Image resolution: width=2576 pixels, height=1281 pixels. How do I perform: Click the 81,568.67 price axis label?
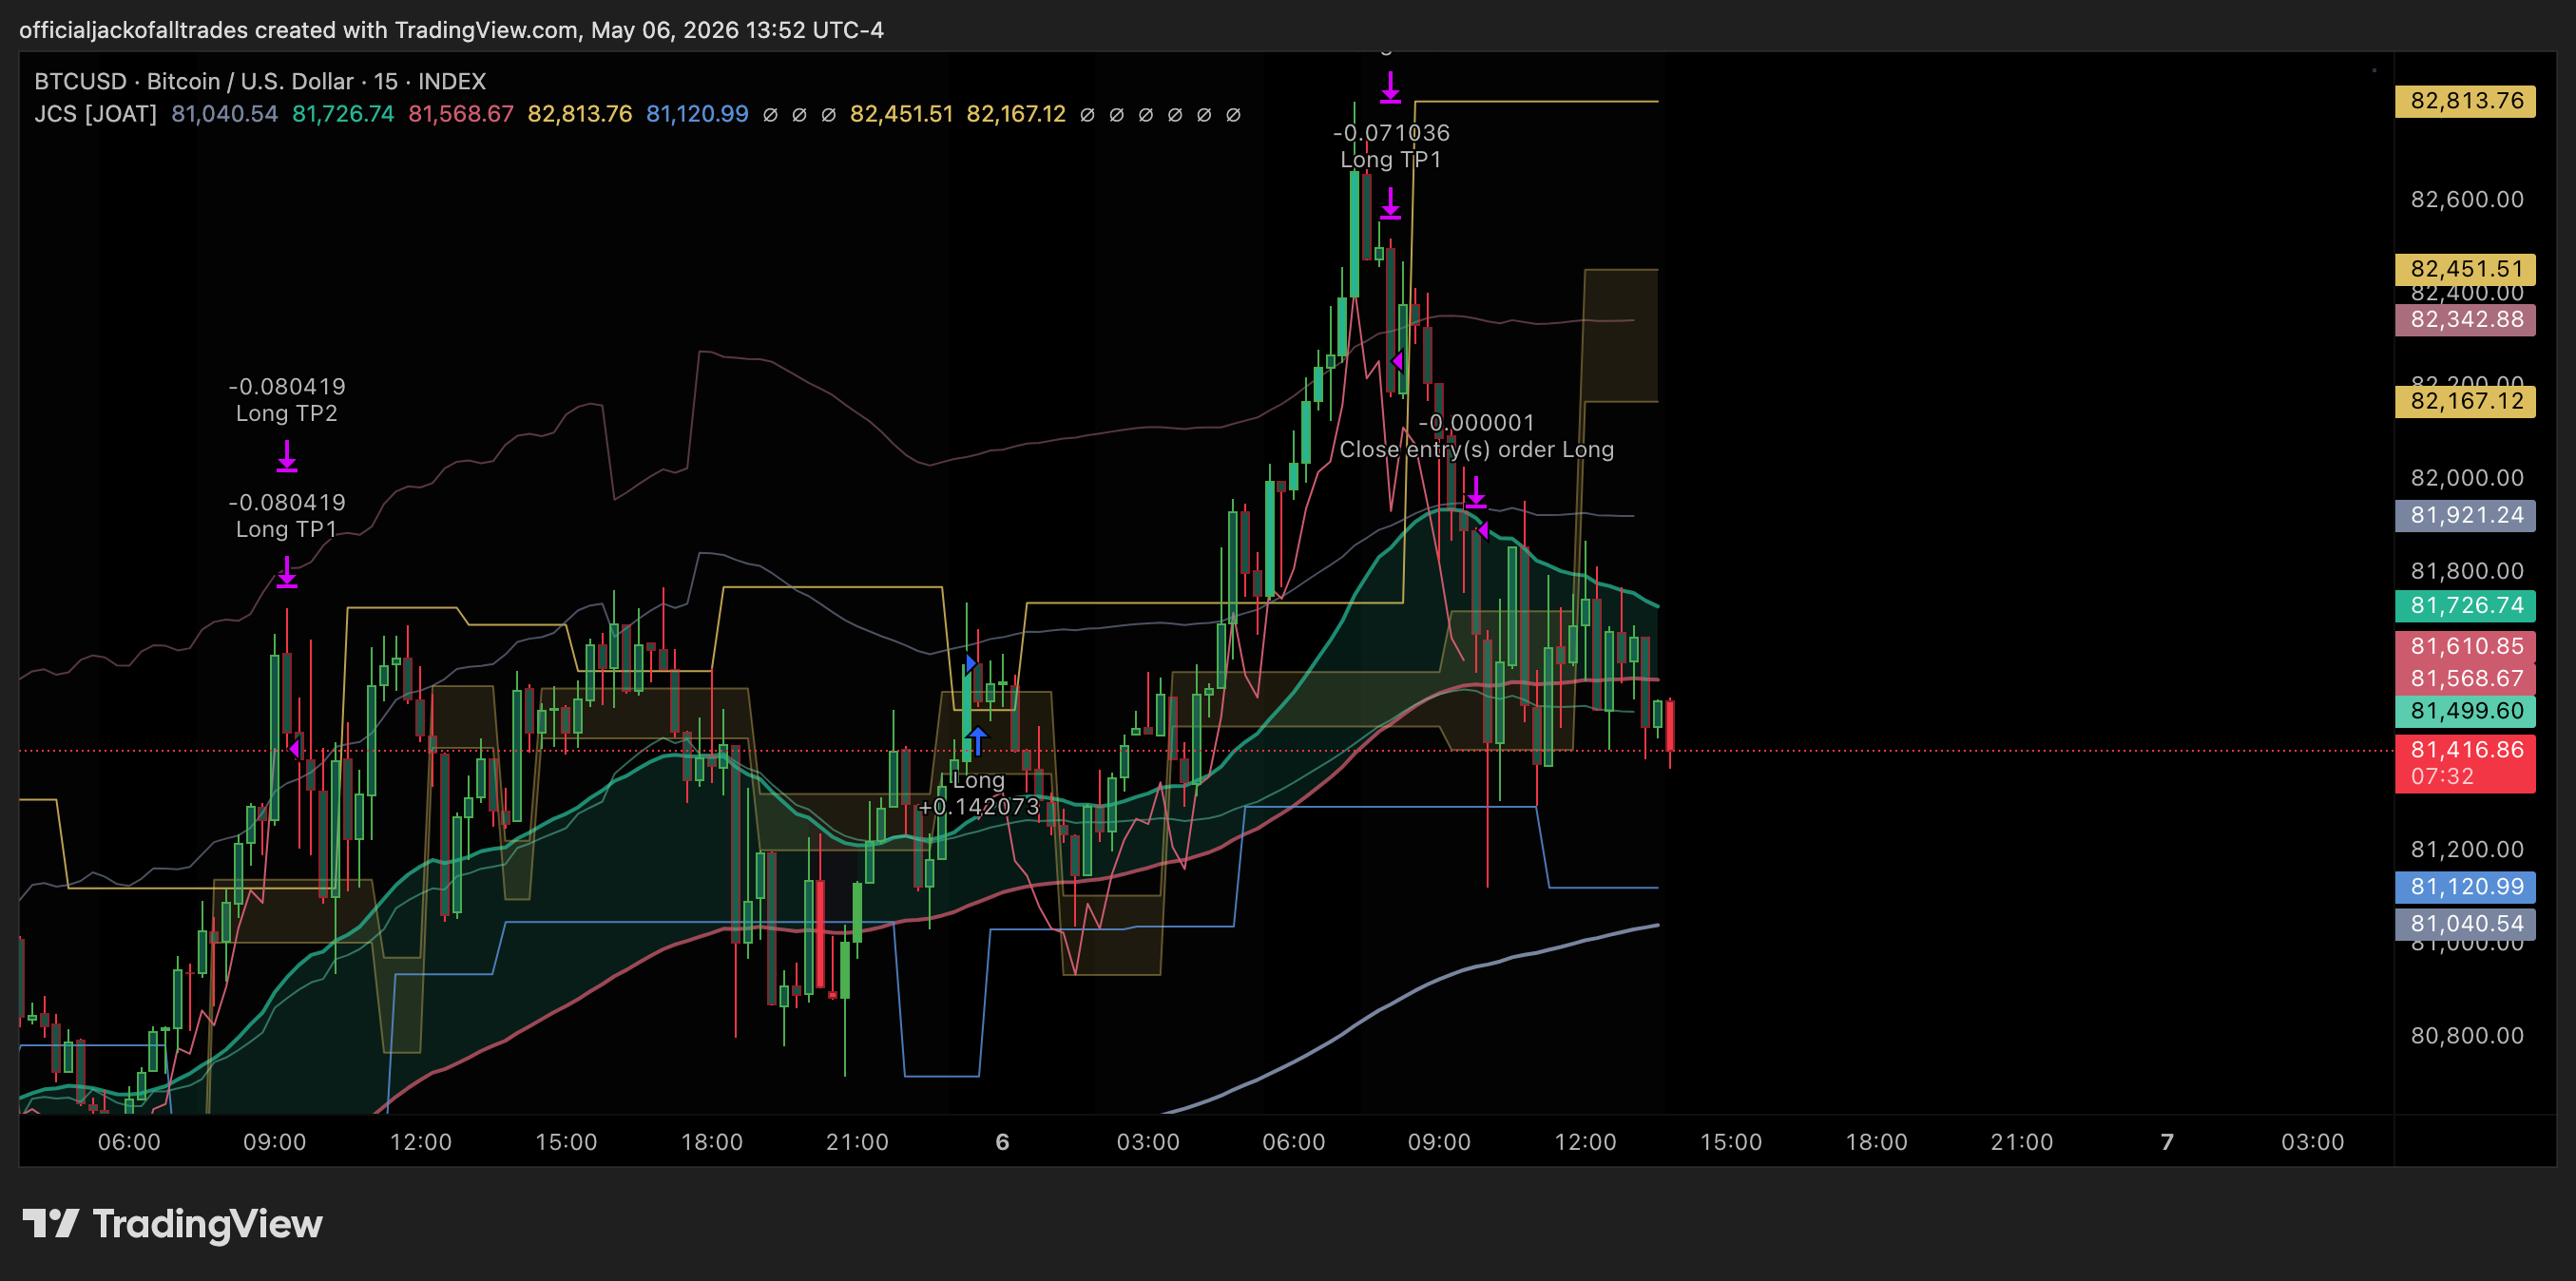pyautogui.click(x=2465, y=679)
